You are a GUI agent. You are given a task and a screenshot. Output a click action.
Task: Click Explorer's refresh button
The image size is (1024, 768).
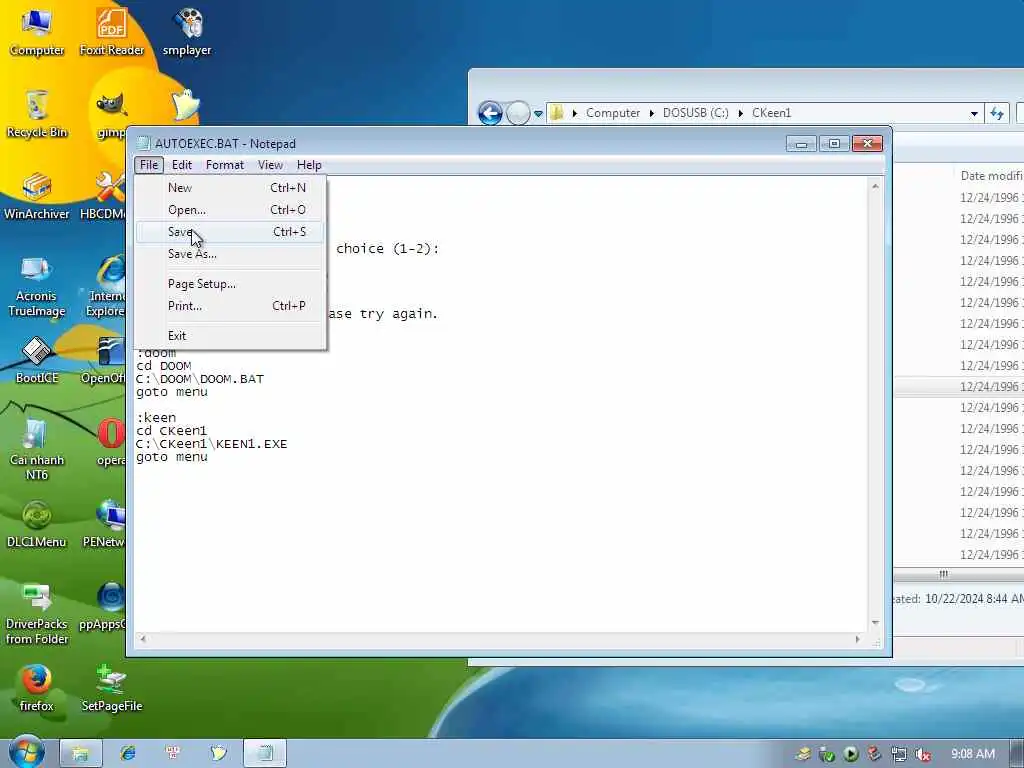[x=997, y=113]
